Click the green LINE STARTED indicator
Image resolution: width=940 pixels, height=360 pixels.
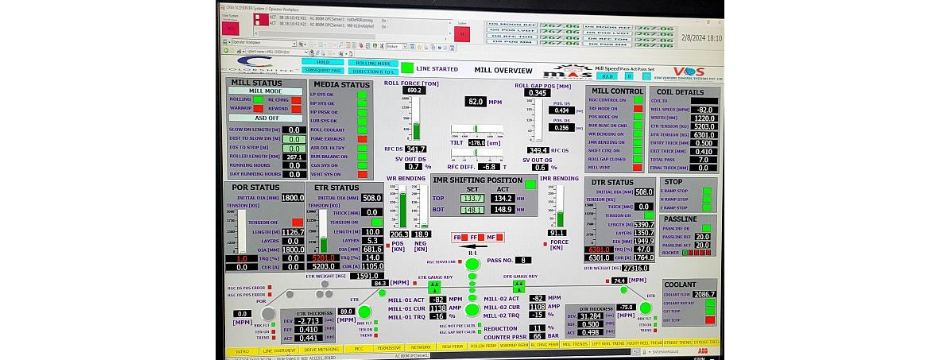click(407, 68)
